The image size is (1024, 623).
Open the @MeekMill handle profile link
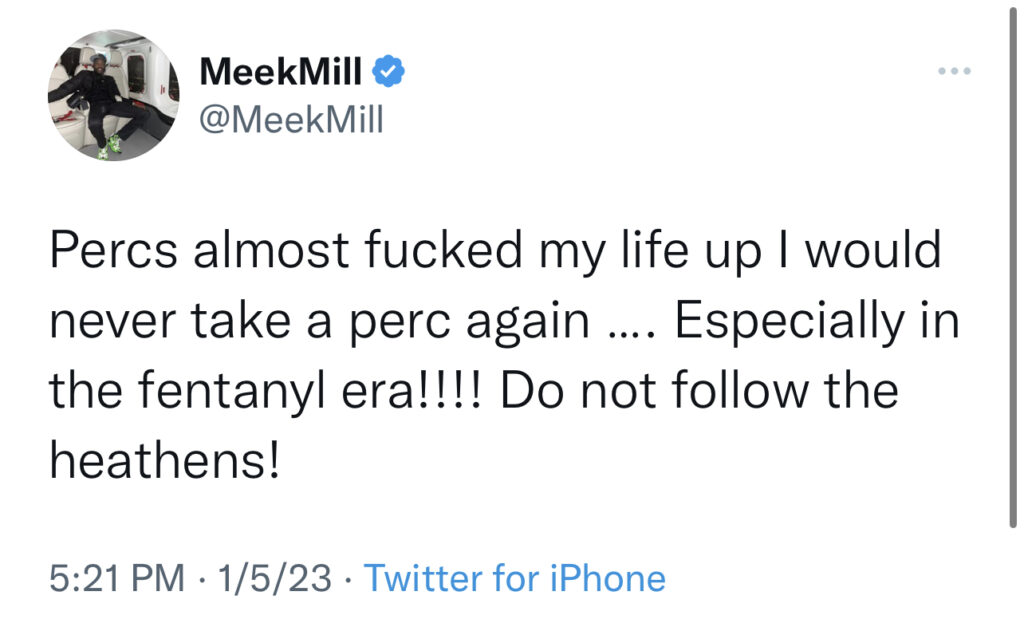(x=291, y=120)
